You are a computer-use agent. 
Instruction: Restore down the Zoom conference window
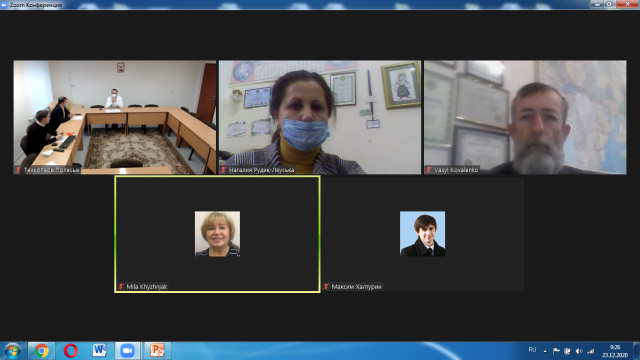(x=609, y=4)
